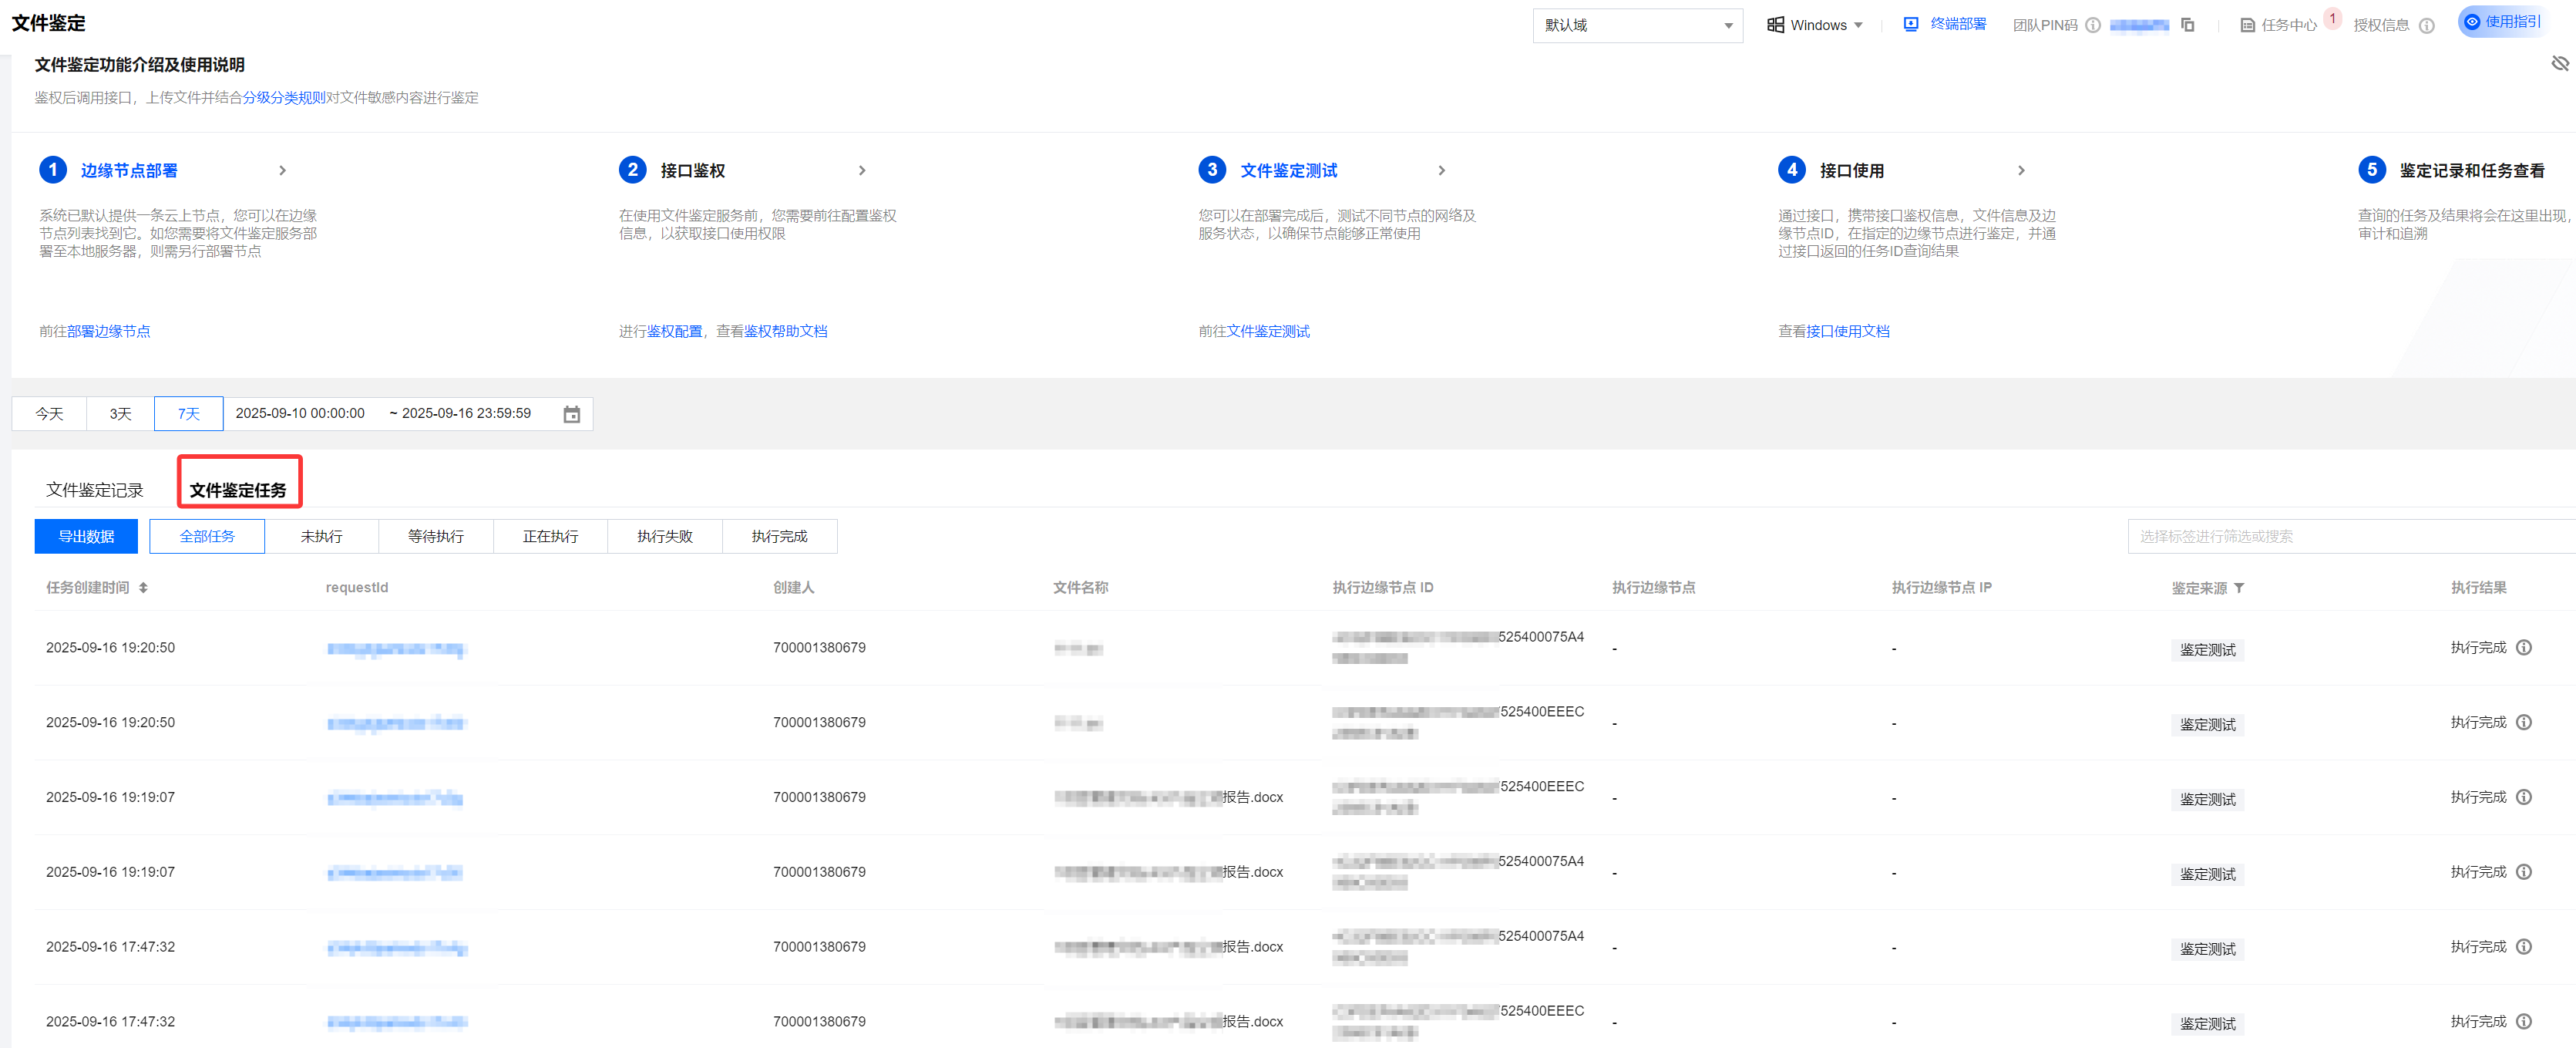Viewport: 2576px width, 1048px height.
Task: Switch to 文件鉴定记录 tab
Action: pyautogui.click(x=94, y=490)
